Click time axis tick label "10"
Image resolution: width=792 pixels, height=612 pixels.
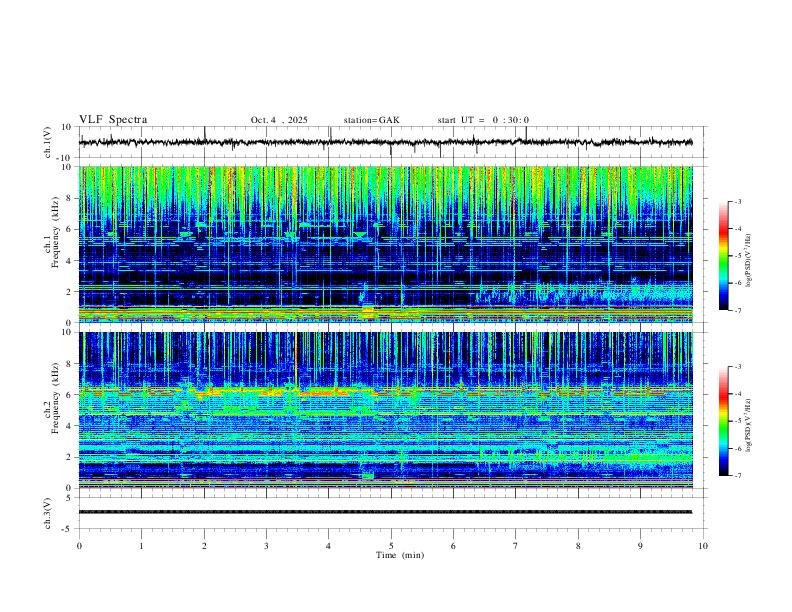click(x=703, y=546)
